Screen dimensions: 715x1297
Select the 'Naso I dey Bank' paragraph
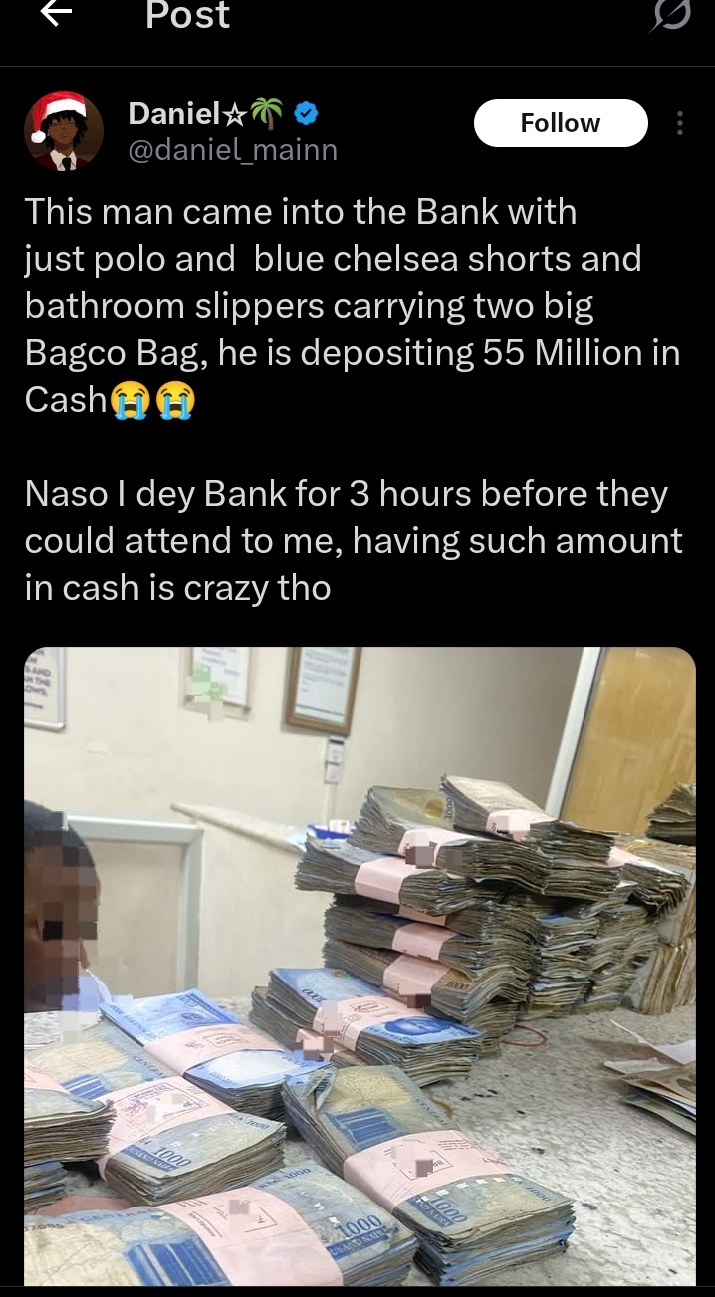353,541
